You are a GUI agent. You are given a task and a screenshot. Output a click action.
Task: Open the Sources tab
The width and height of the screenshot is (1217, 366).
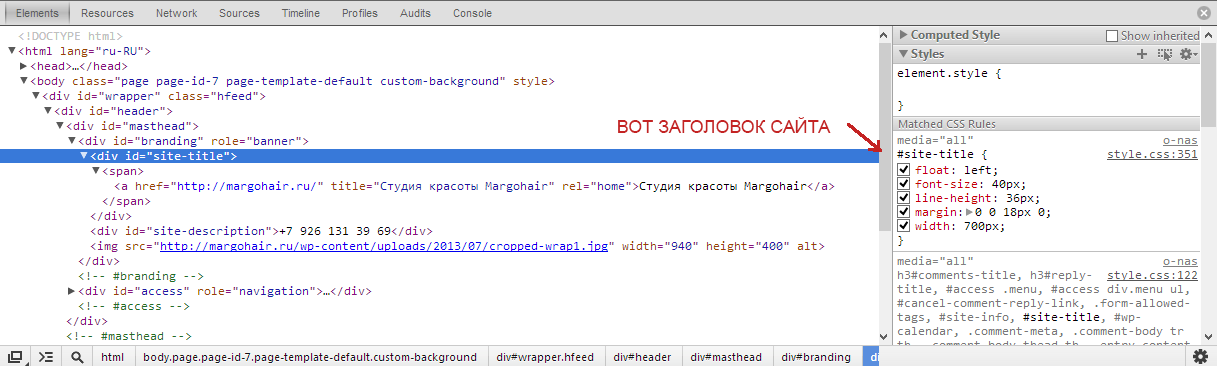click(x=240, y=13)
